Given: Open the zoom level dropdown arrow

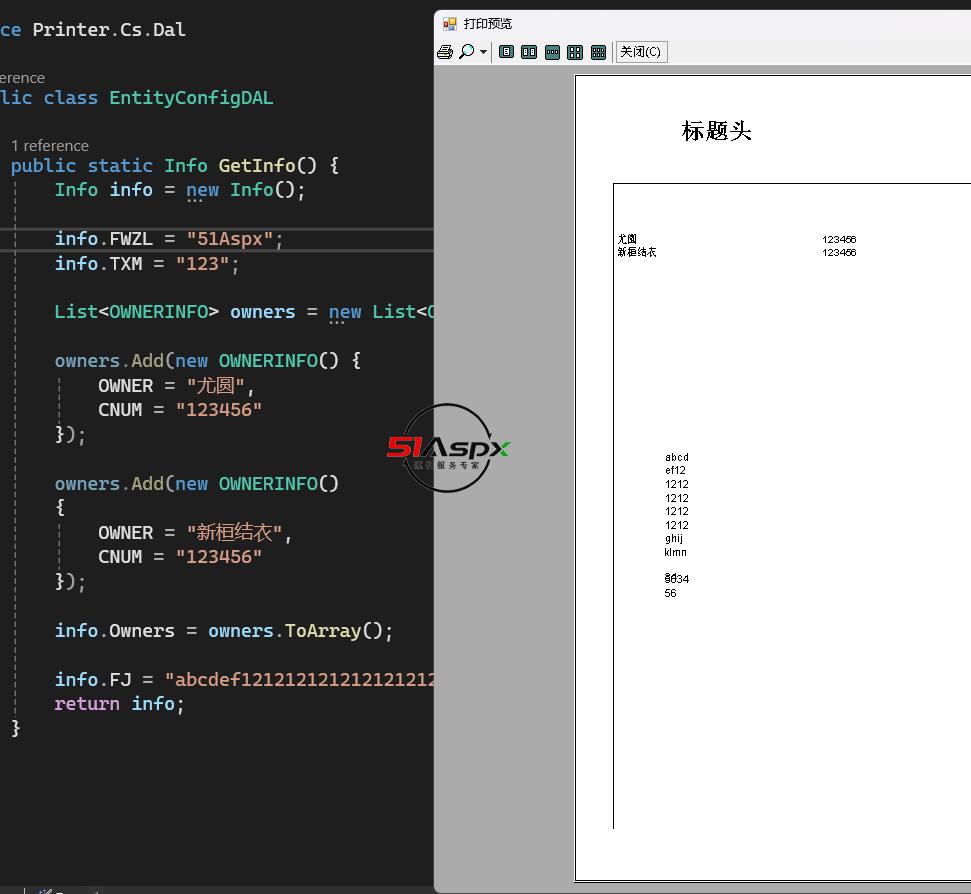Looking at the screenshot, I should pyautogui.click(x=484, y=52).
